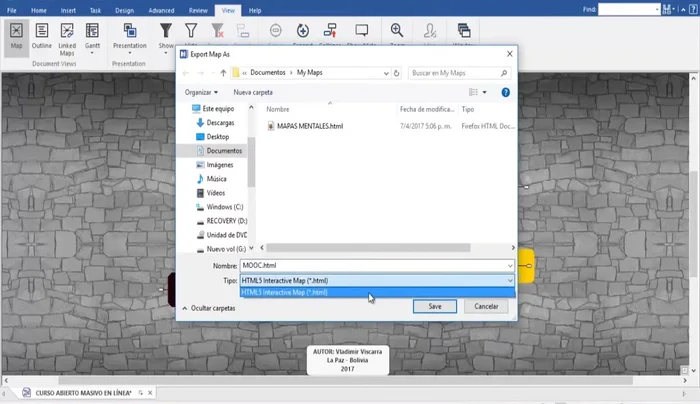The image size is (700, 404).
Task: Open the blue help icon in dialog
Action: click(506, 92)
